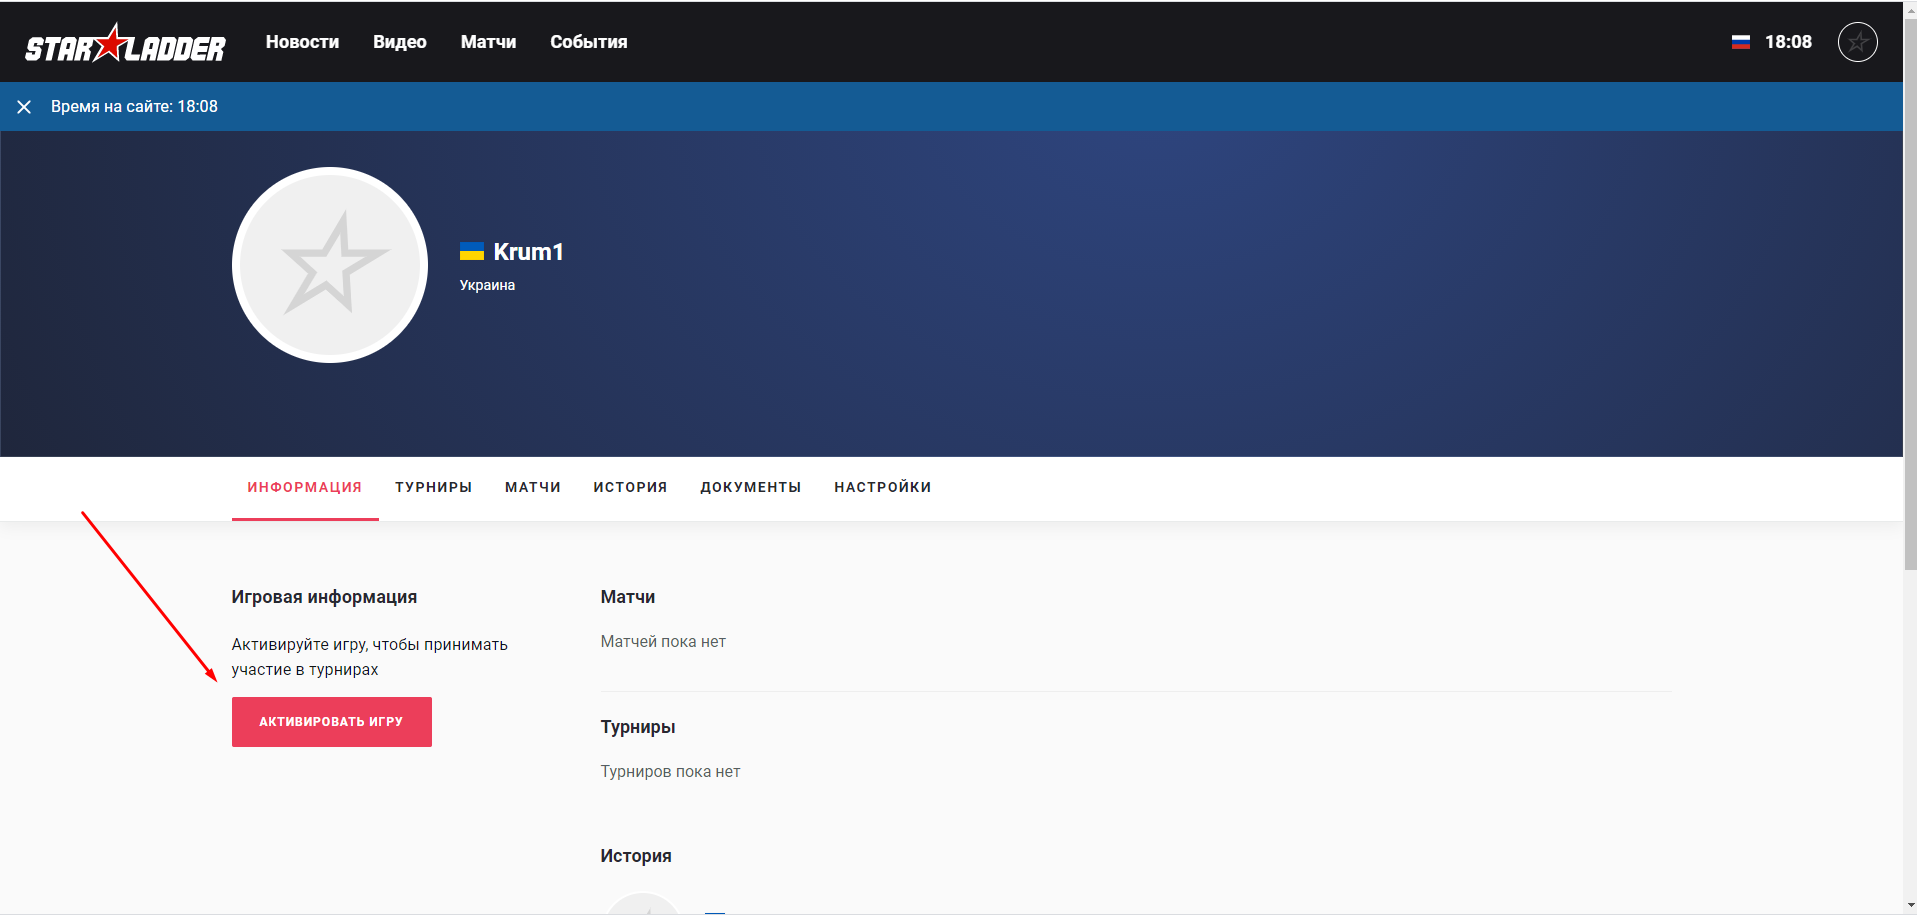Click the StarLadder logo
The width and height of the screenshot is (1917, 916).
click(x=125, y=43)
